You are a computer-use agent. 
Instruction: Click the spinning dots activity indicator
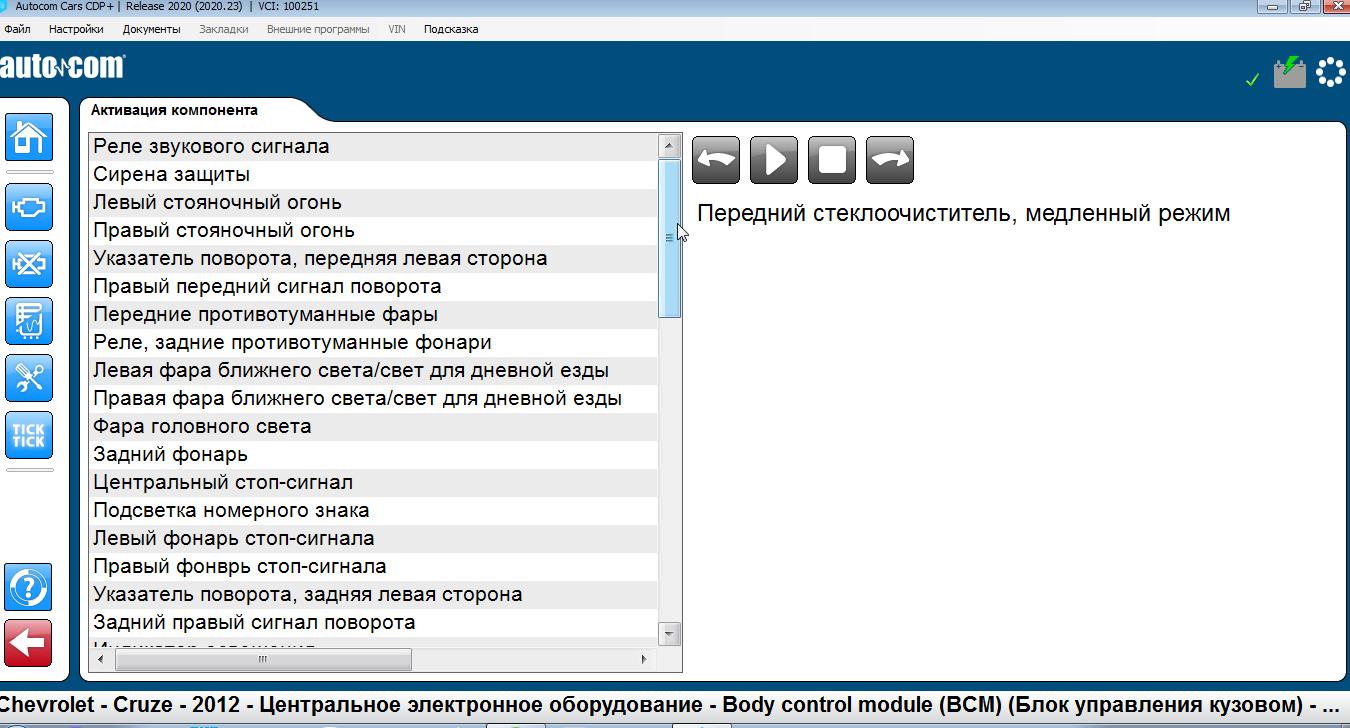point(1331,72)
